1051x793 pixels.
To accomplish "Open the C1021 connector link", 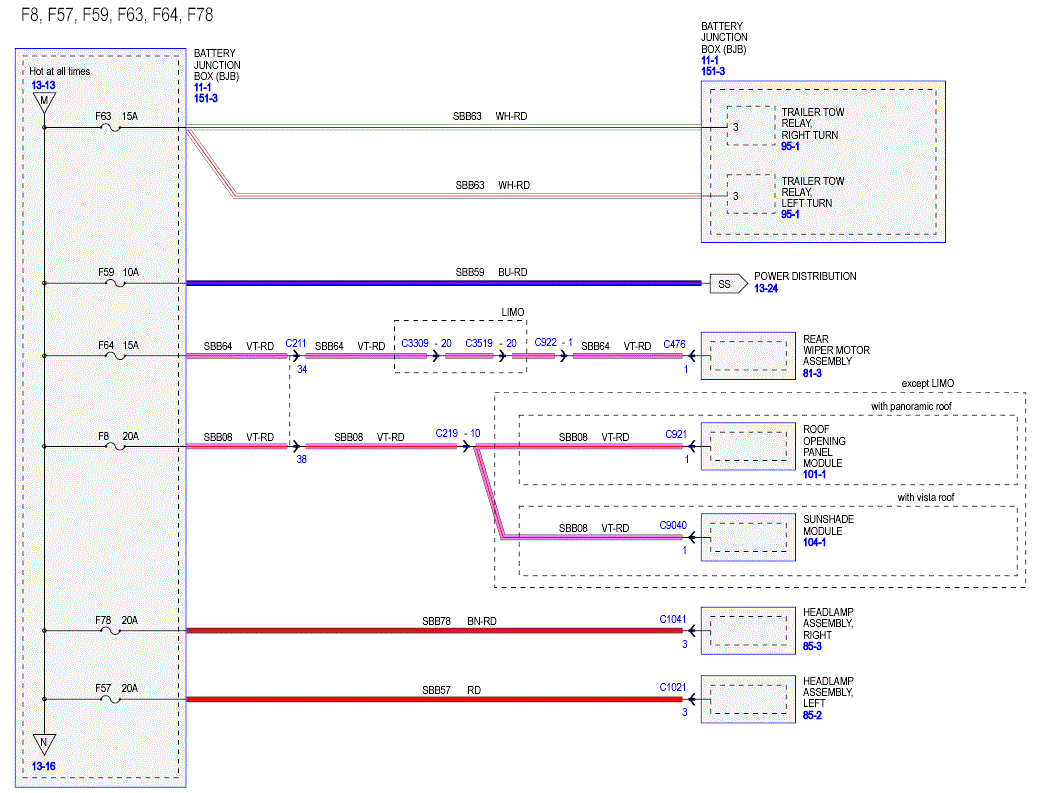I will click(673, 688).
